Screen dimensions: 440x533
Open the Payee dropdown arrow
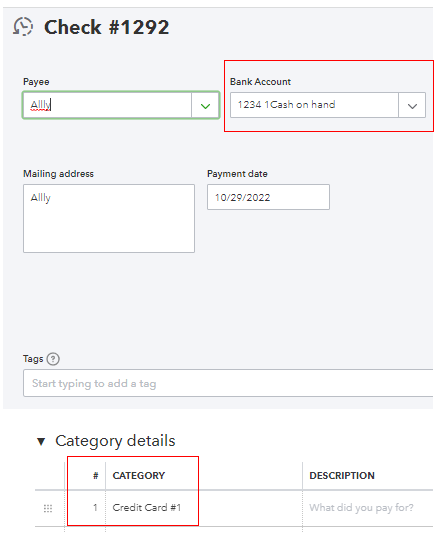(x=205, y=106)
